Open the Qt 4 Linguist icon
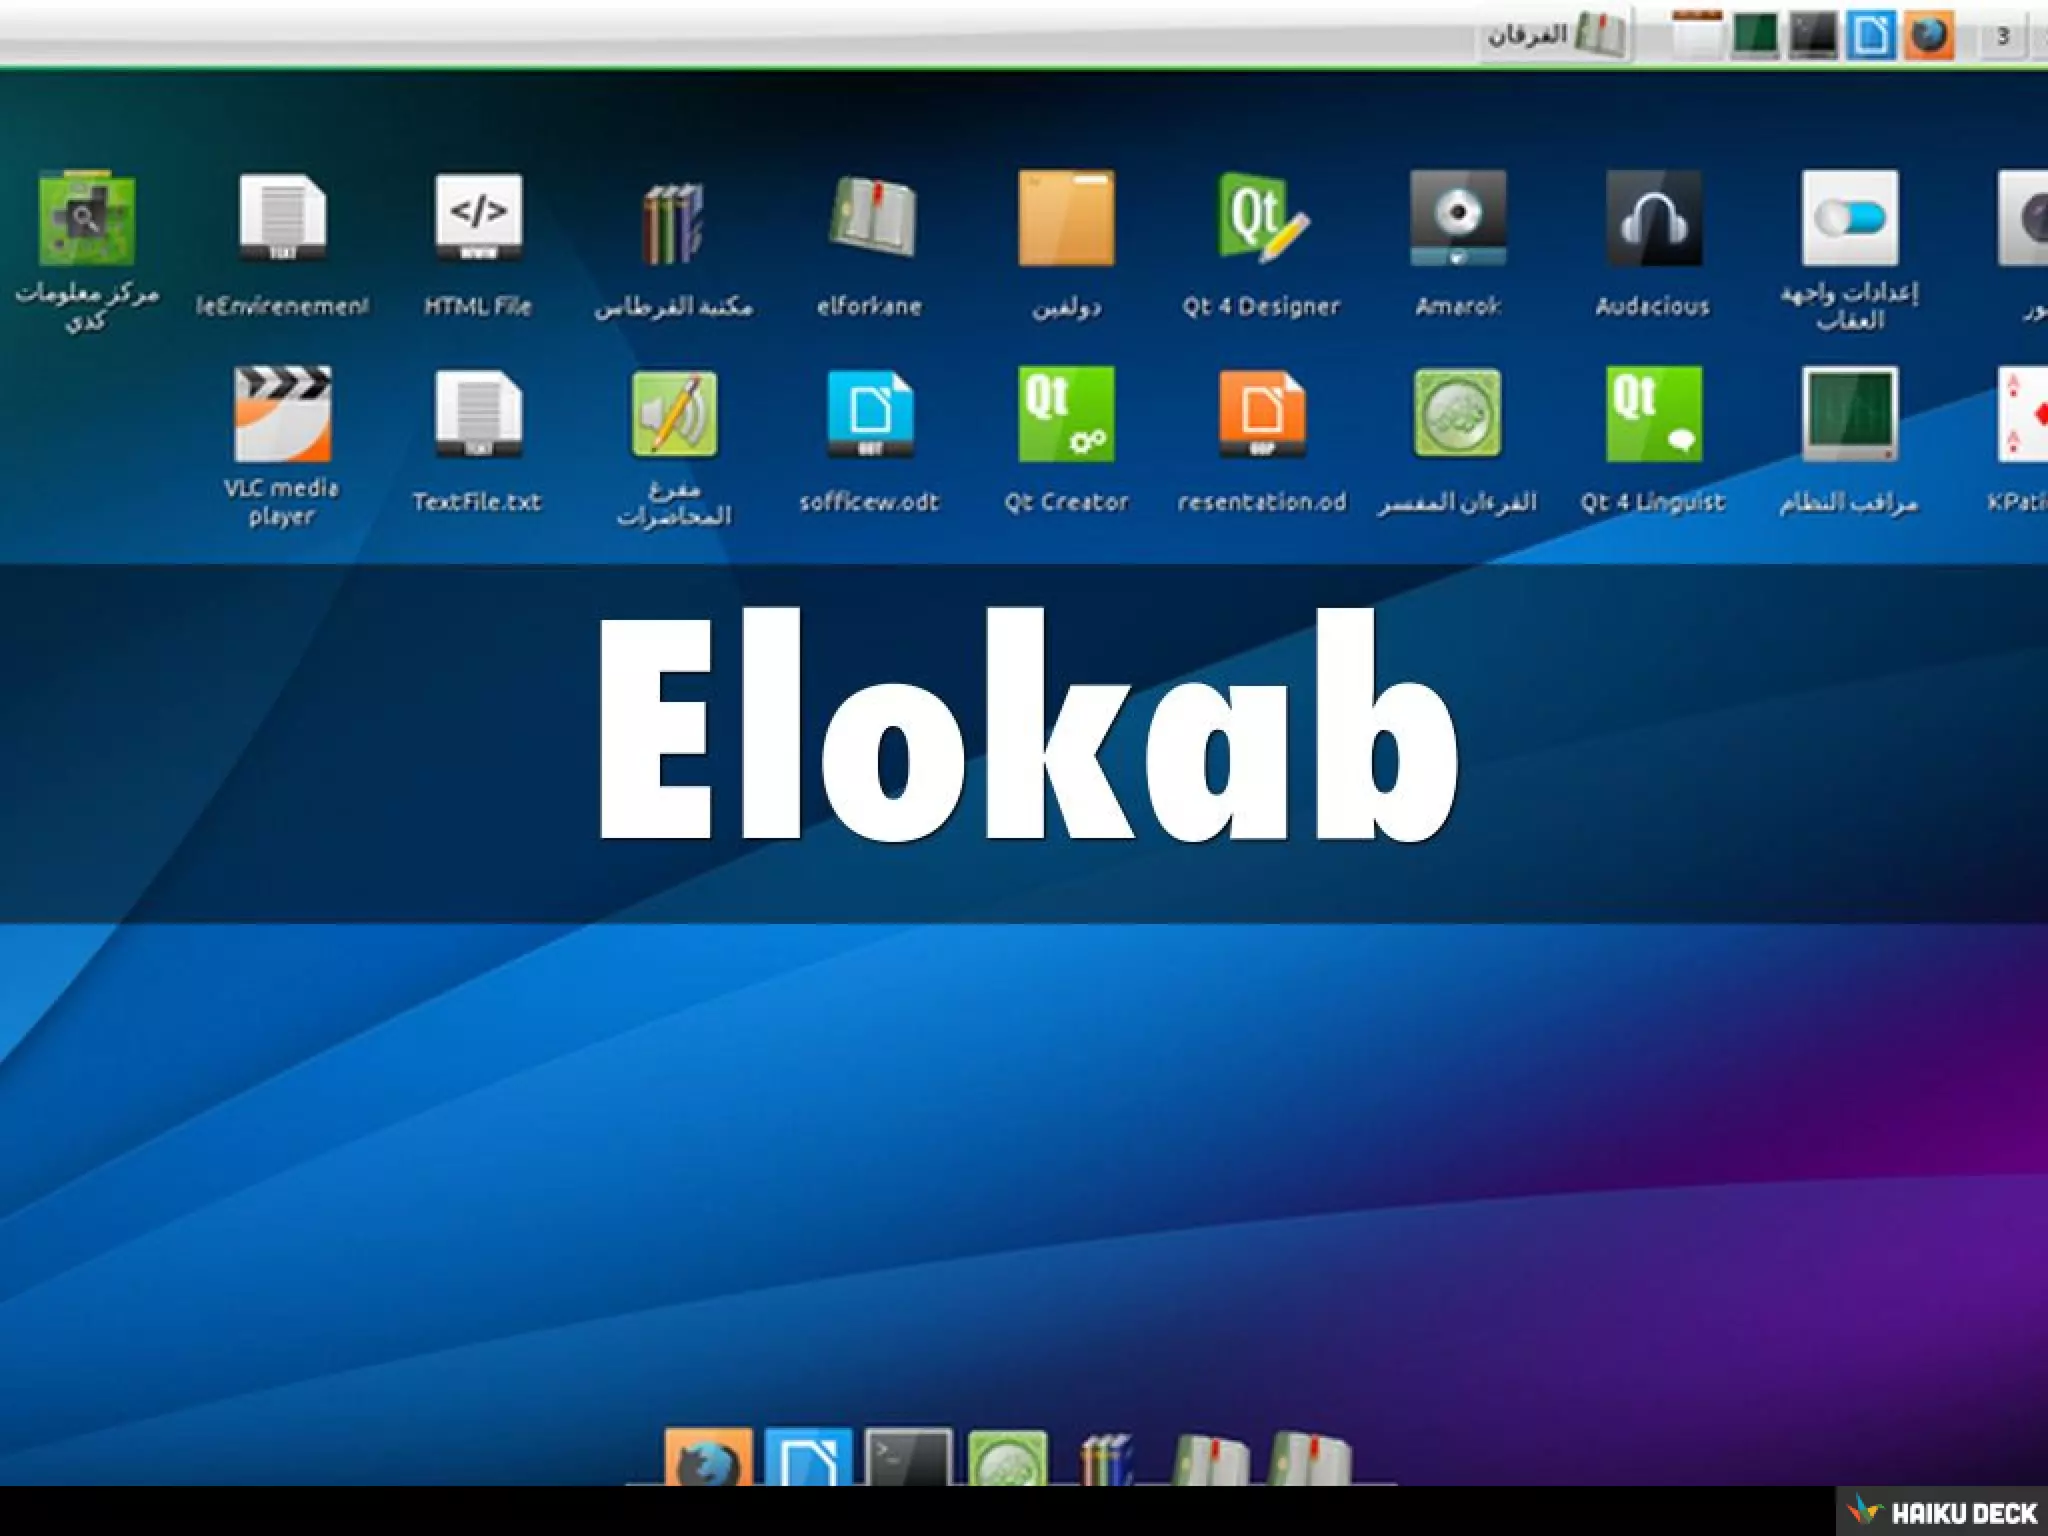This screenshot has width=2048, height=1536. (1653, 415)
